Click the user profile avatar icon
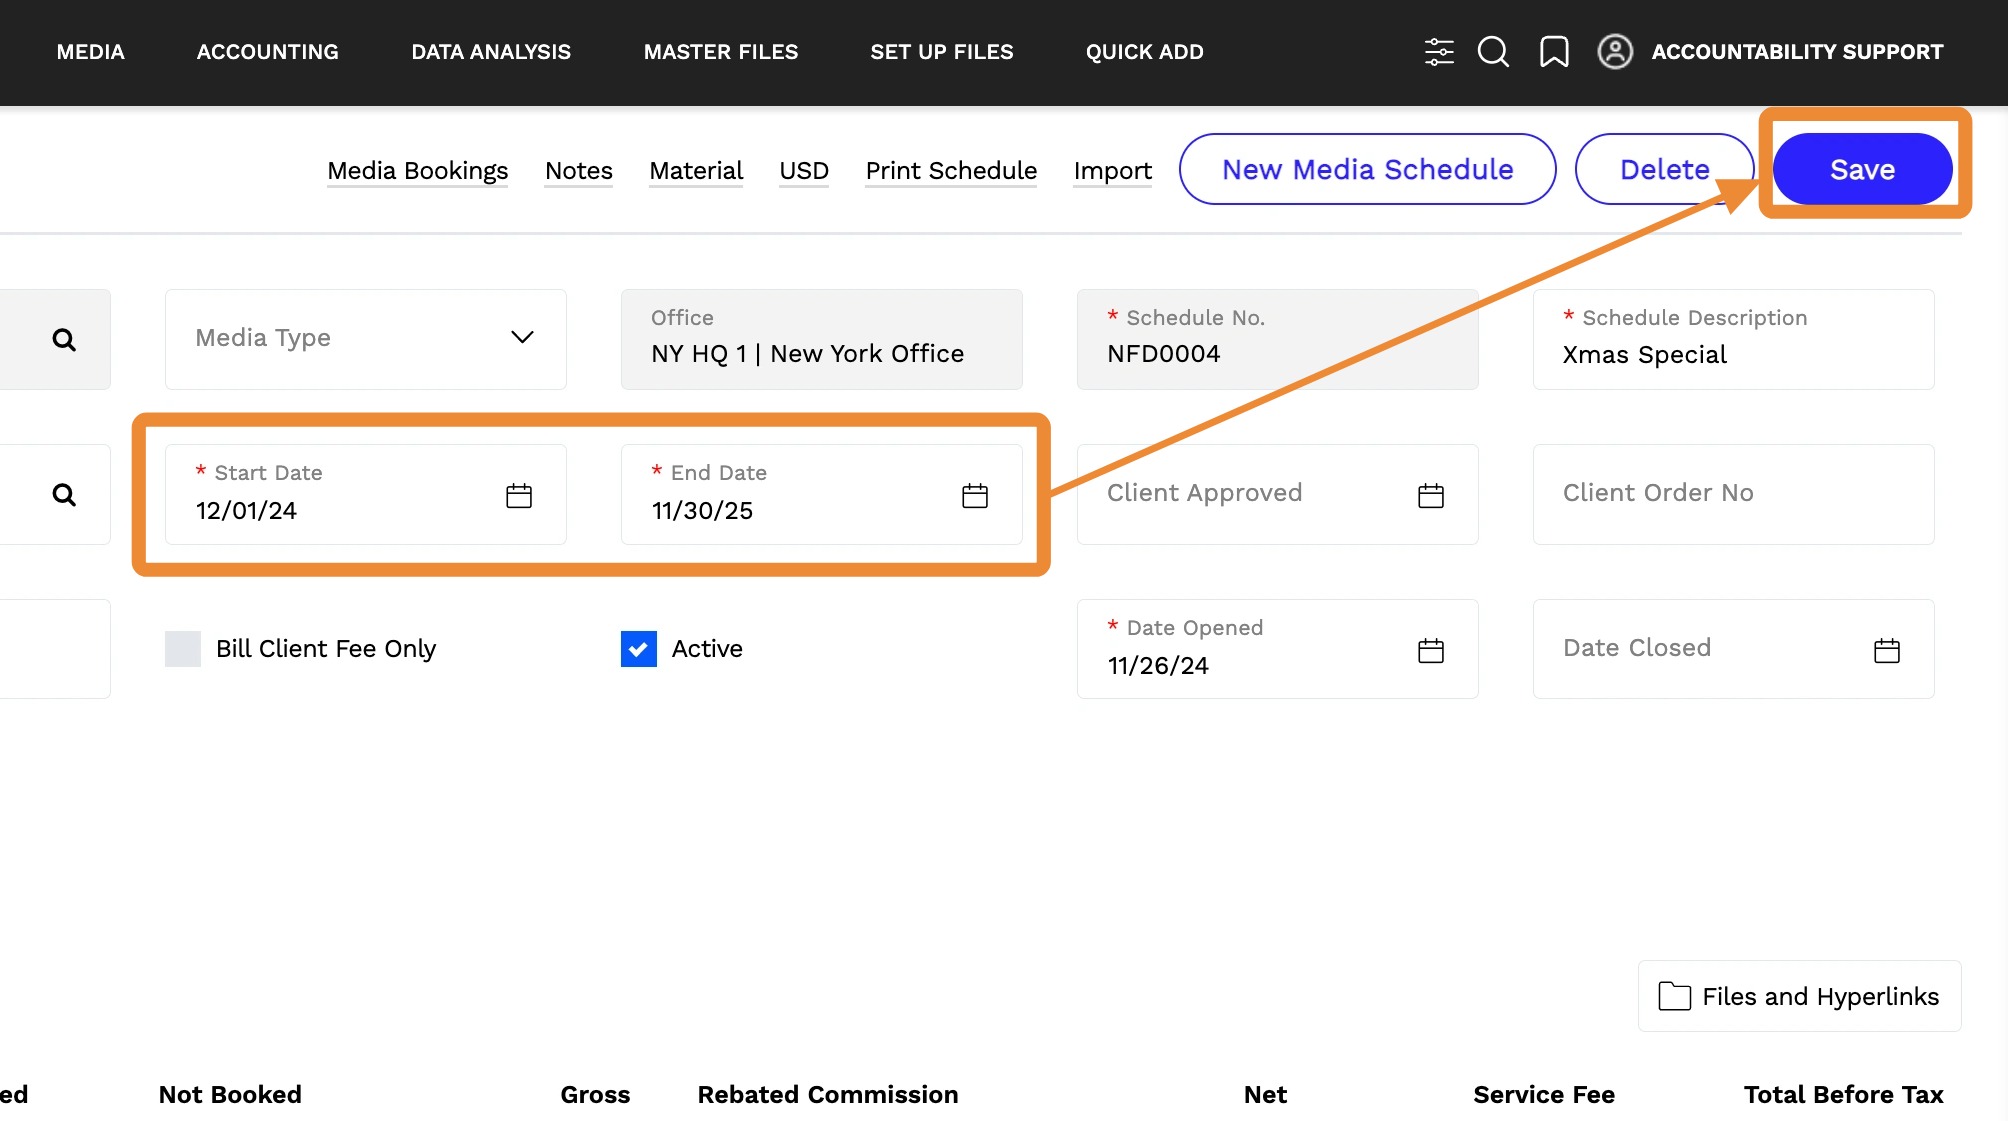 click(x=1614, y=52)
